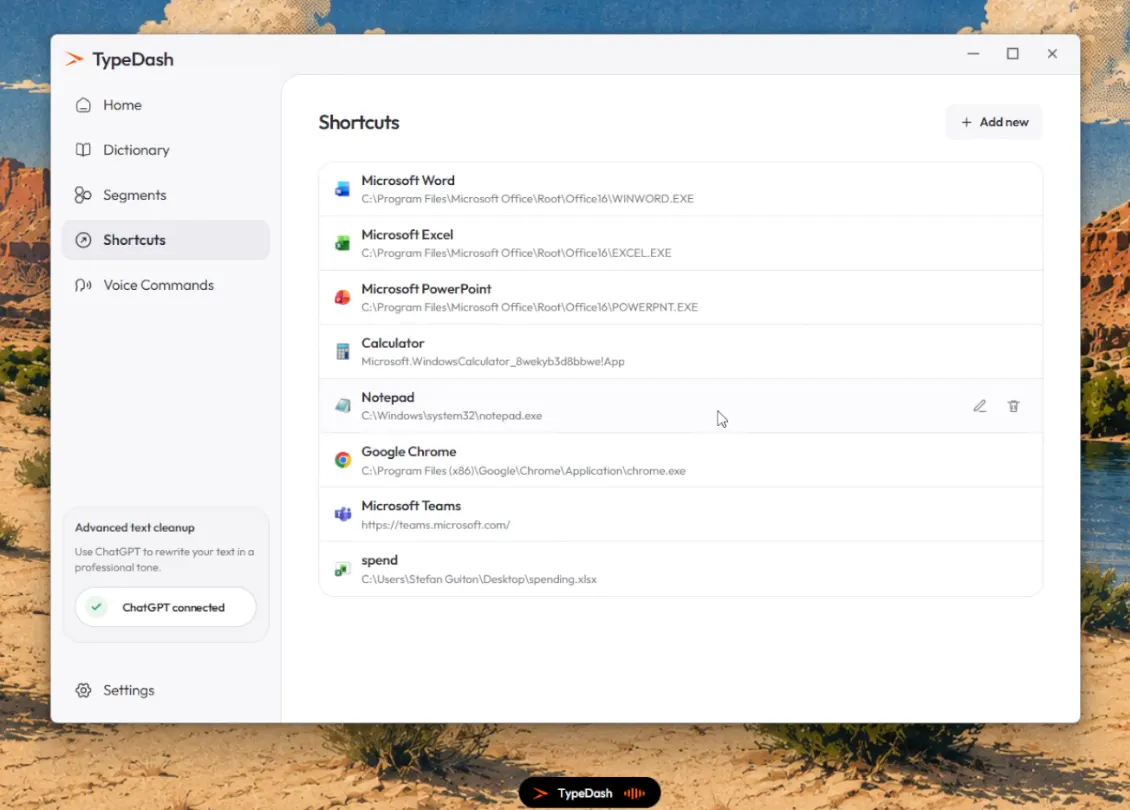Close the TypeDash window

1052,53
